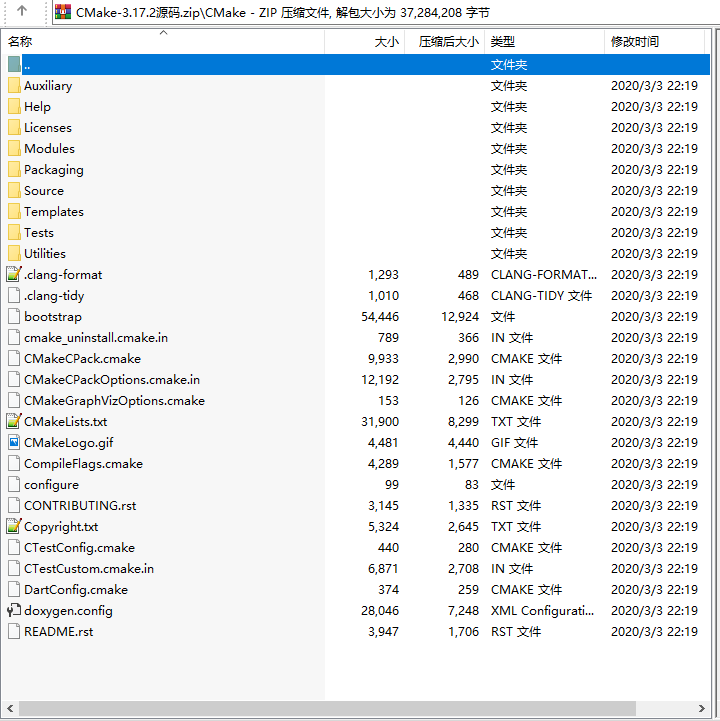
Task: Click the doxygen.config file icon
Action: pos(14,611)
